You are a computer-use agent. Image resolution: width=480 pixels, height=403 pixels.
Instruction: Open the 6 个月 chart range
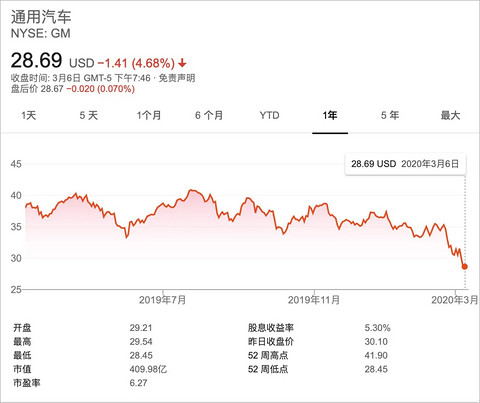(209, 115)
